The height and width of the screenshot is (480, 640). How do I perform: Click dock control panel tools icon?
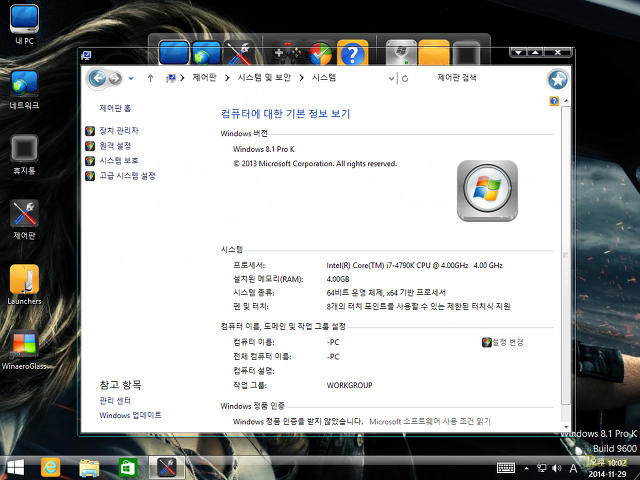pos(240,53)
